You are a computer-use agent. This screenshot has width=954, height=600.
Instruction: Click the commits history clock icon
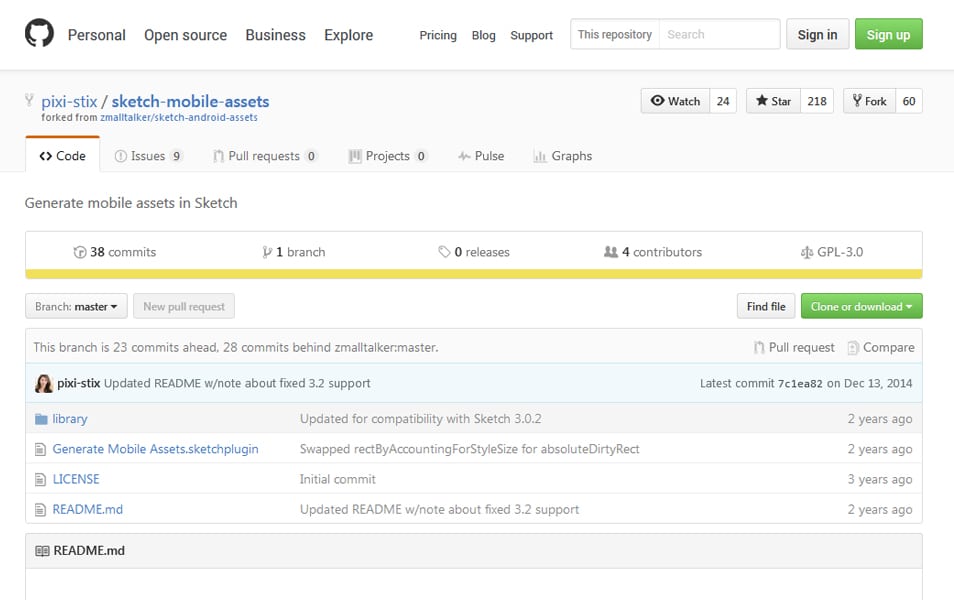coord(80,252)
